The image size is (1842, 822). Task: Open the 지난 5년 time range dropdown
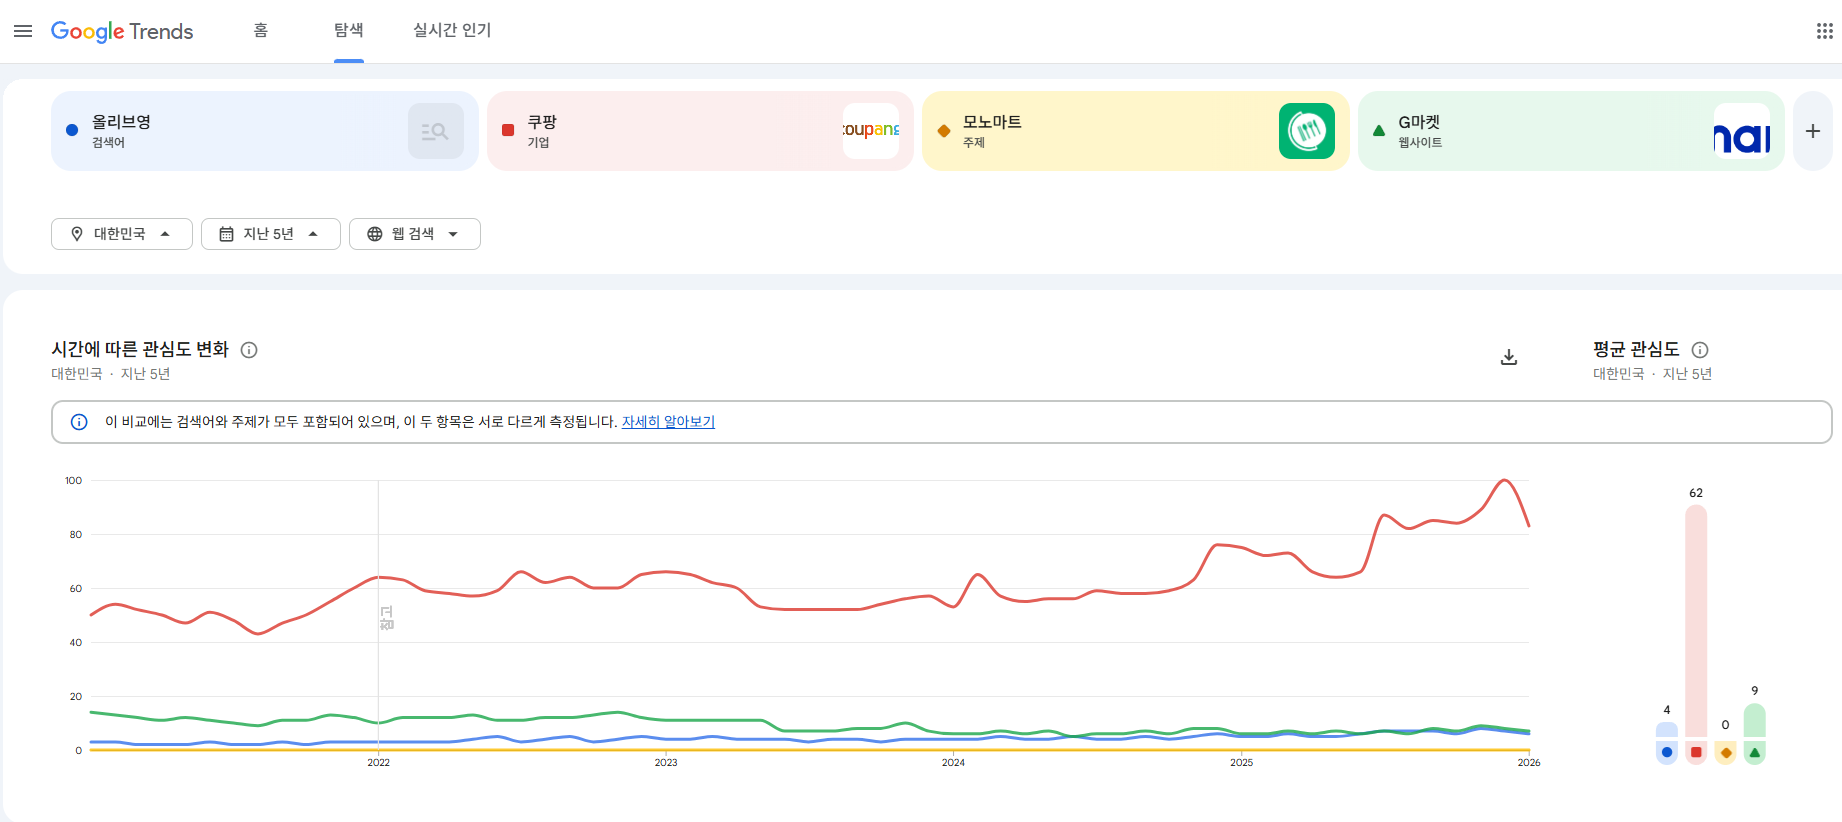click(270, 234)
